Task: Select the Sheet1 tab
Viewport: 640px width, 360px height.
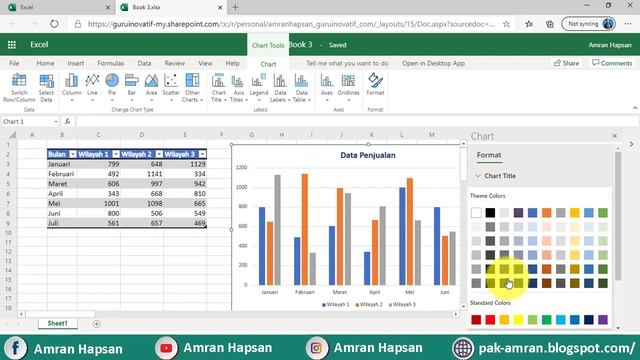Action: tap(58, 323)
